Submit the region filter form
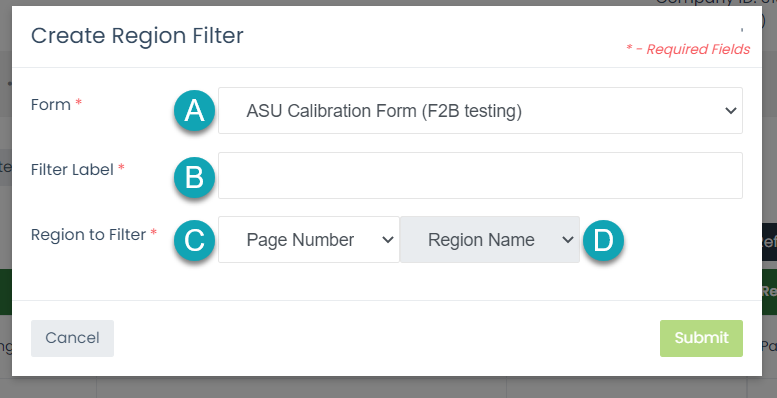Viewport: 777px width, 398px height. 701,338
